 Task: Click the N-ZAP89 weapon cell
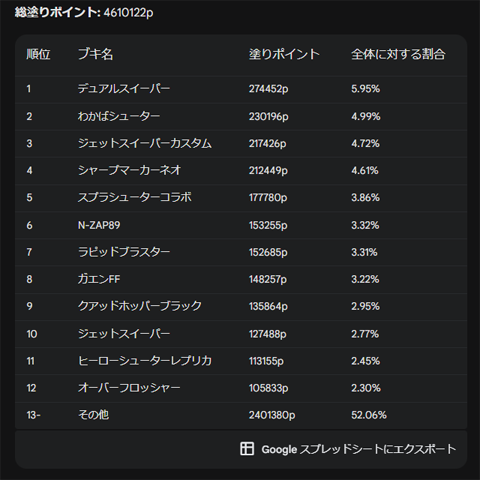[99, 225]
